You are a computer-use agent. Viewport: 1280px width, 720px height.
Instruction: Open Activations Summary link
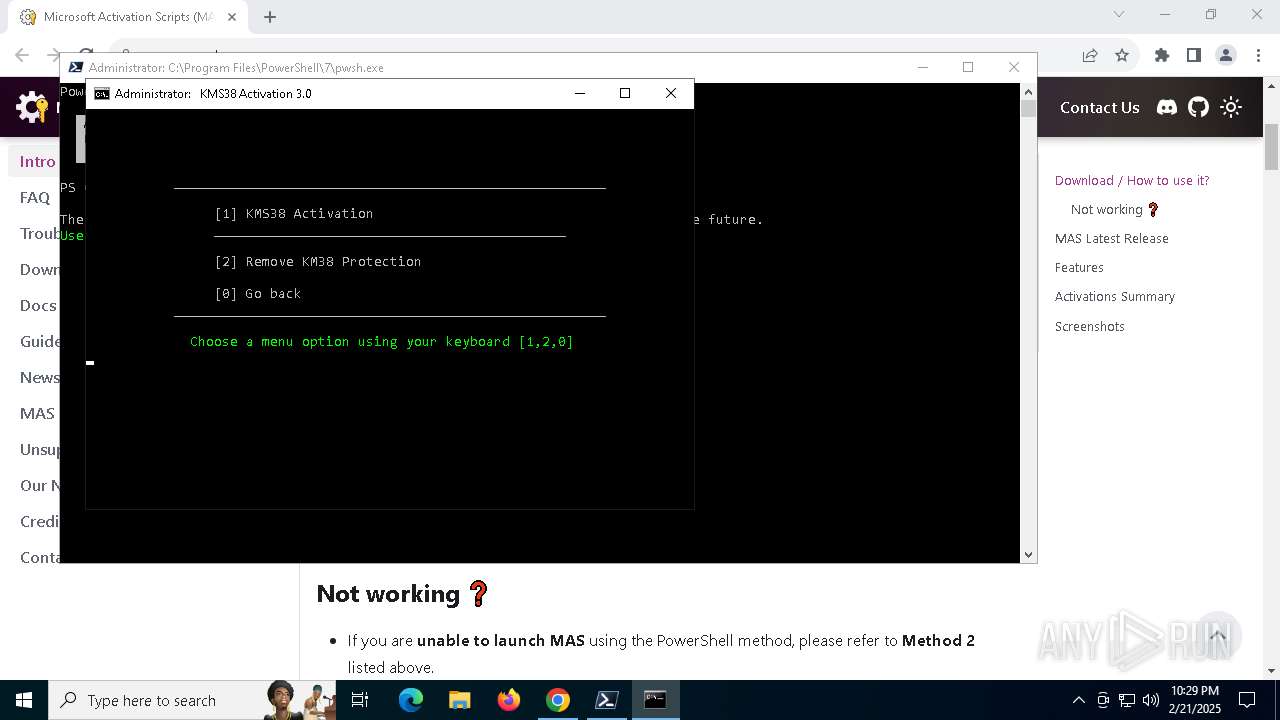(x=1114, y=296)
